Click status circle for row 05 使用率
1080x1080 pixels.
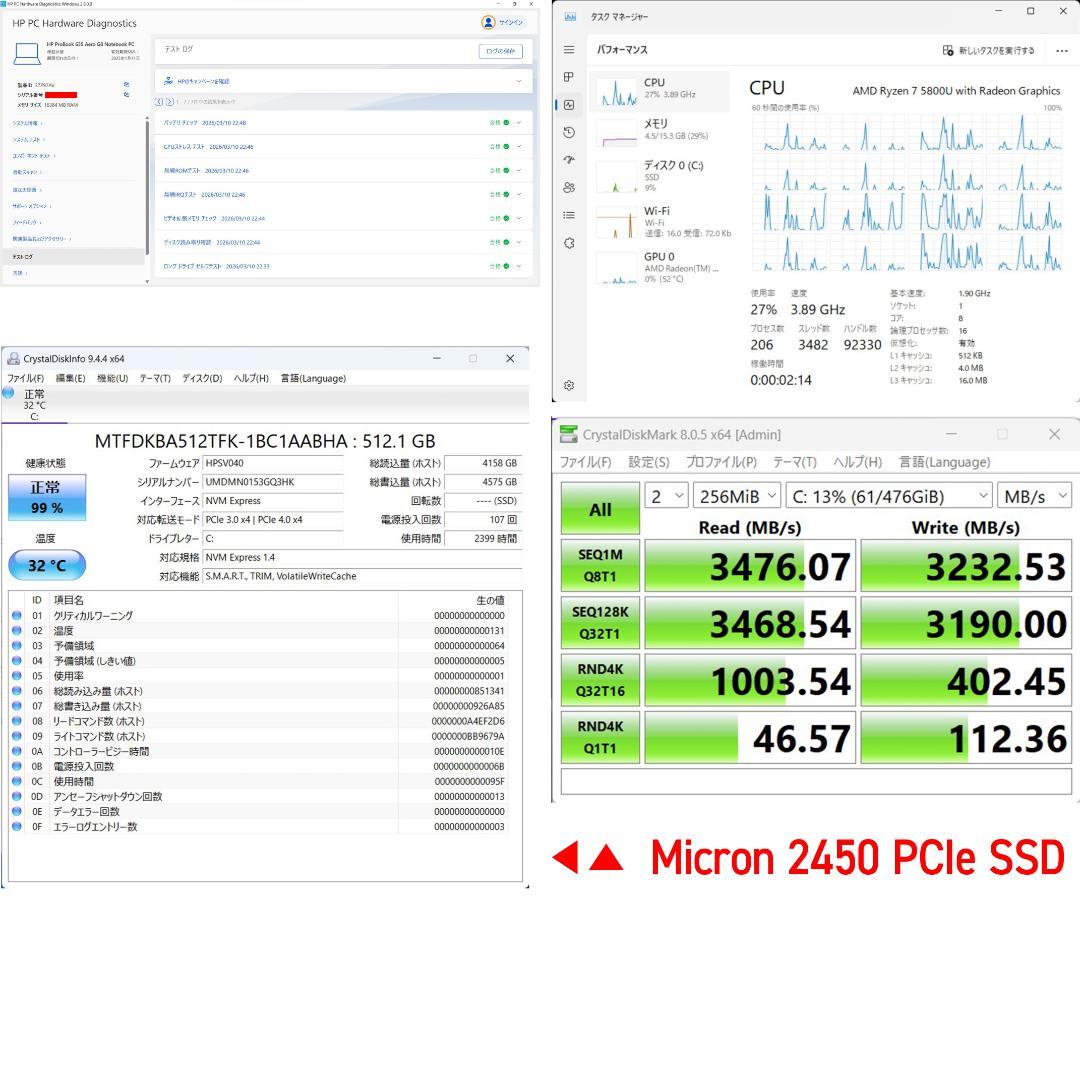pyautogui.click(x=17, y=676)
